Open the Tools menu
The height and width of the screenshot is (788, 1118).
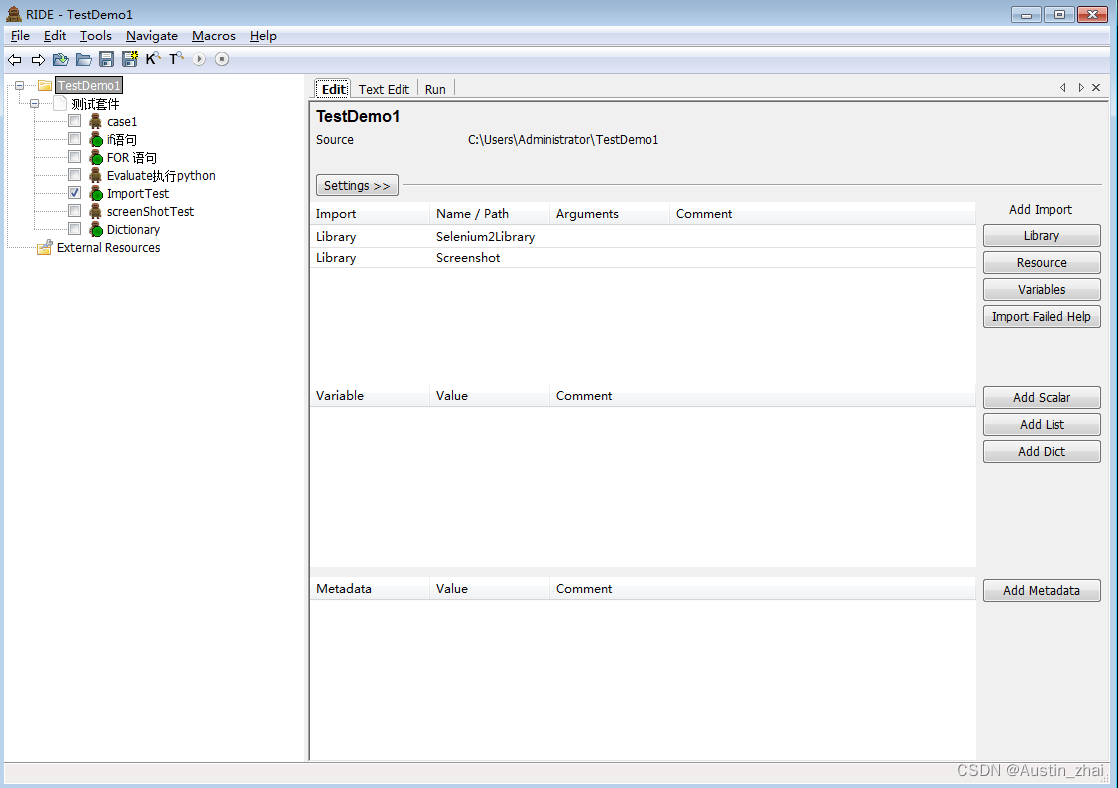click(x=96, y=36)
